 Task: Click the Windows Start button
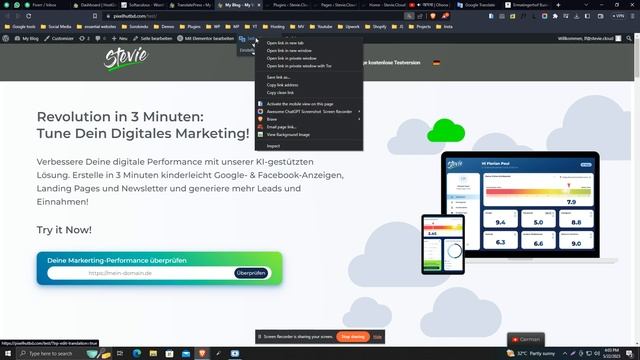pos(8,353)
